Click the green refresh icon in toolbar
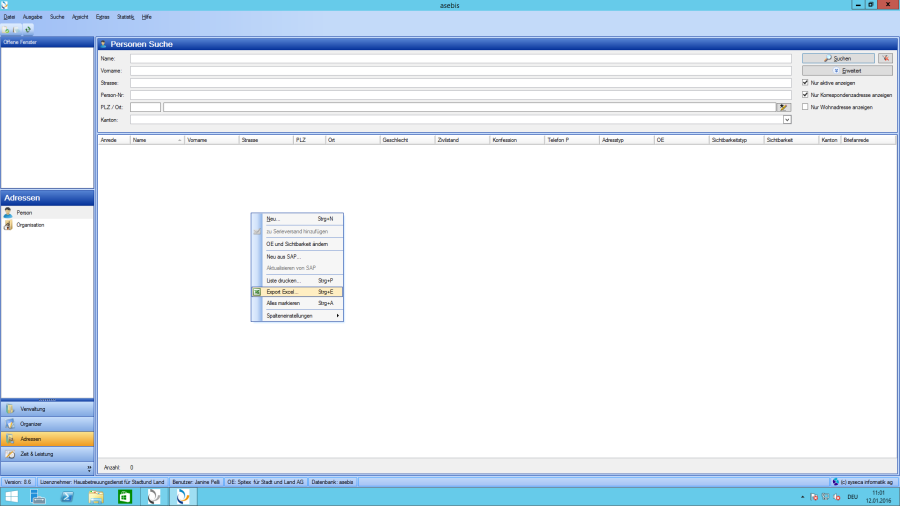This screenshot has width=900, height=506. click(28, 29)
